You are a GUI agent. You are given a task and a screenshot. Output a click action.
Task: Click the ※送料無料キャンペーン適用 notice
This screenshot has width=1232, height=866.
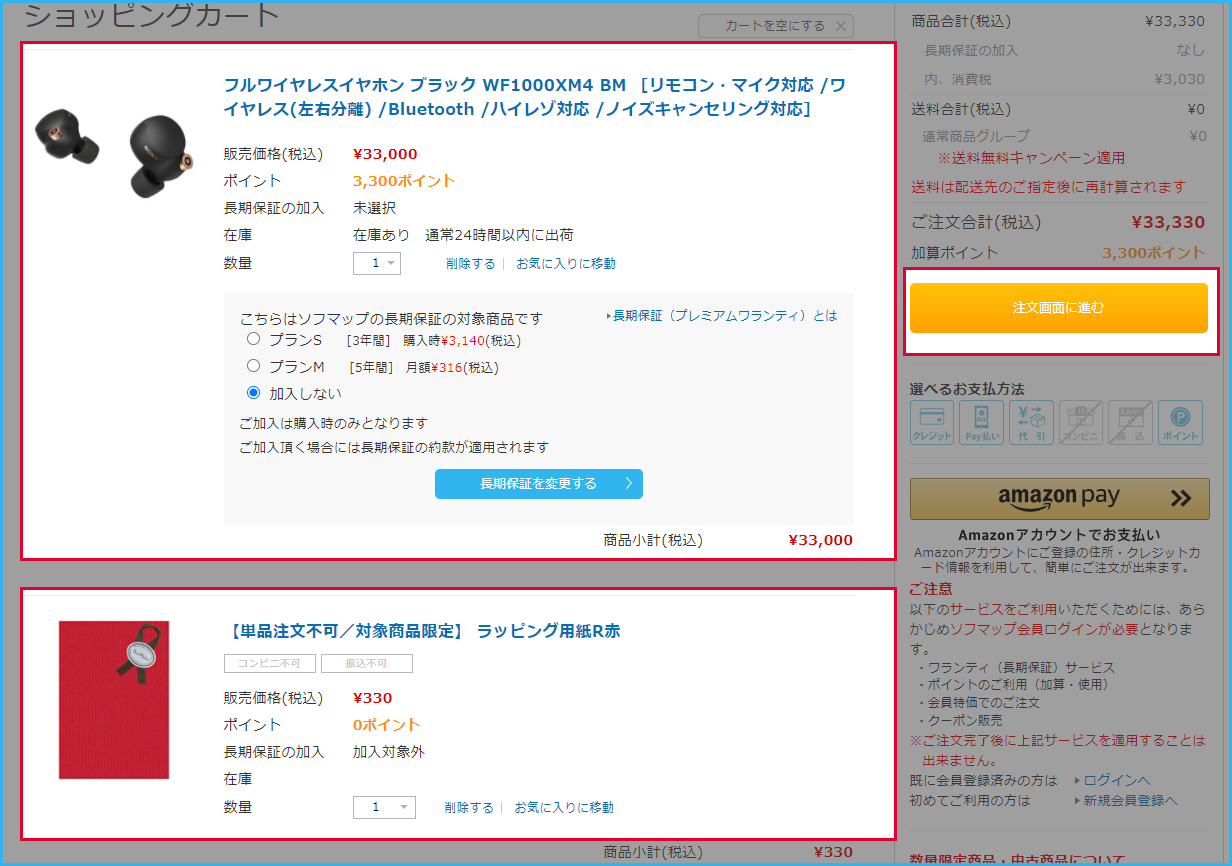tap(1031, 158)
